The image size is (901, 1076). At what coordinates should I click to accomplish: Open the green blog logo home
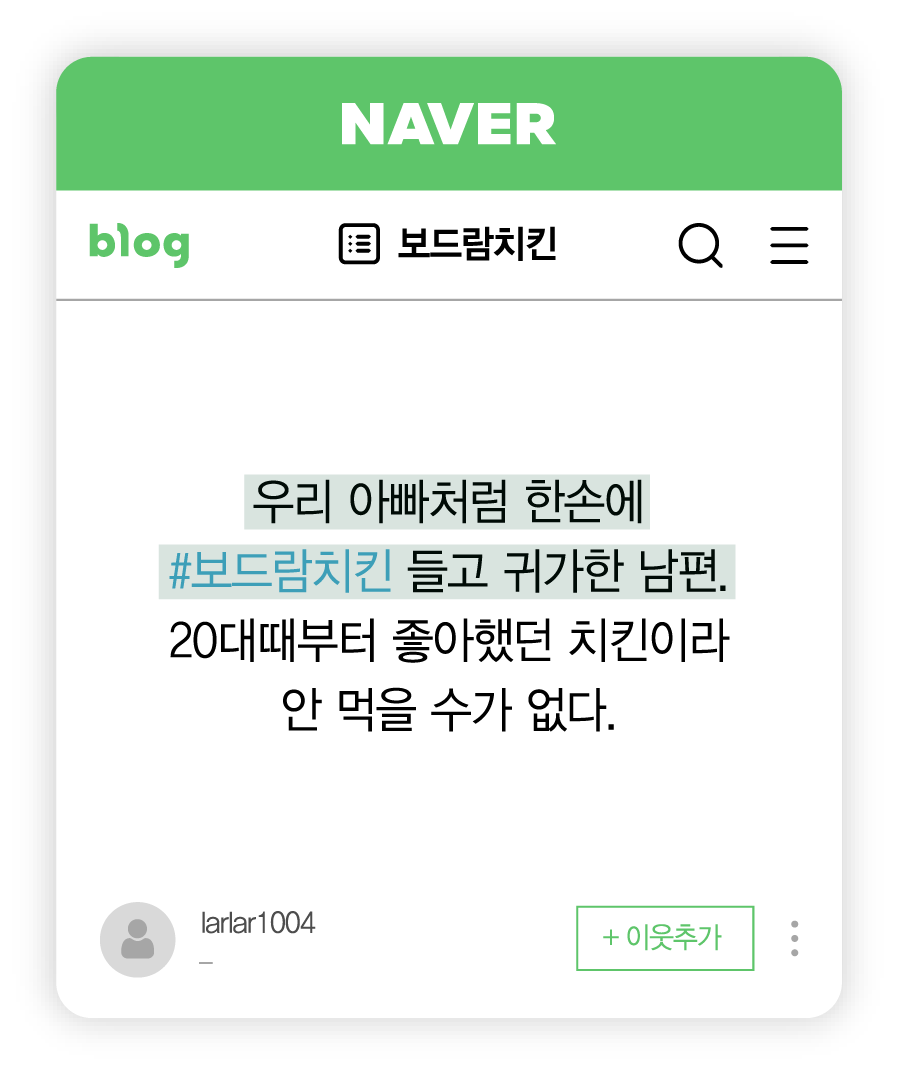click(139, 244)
